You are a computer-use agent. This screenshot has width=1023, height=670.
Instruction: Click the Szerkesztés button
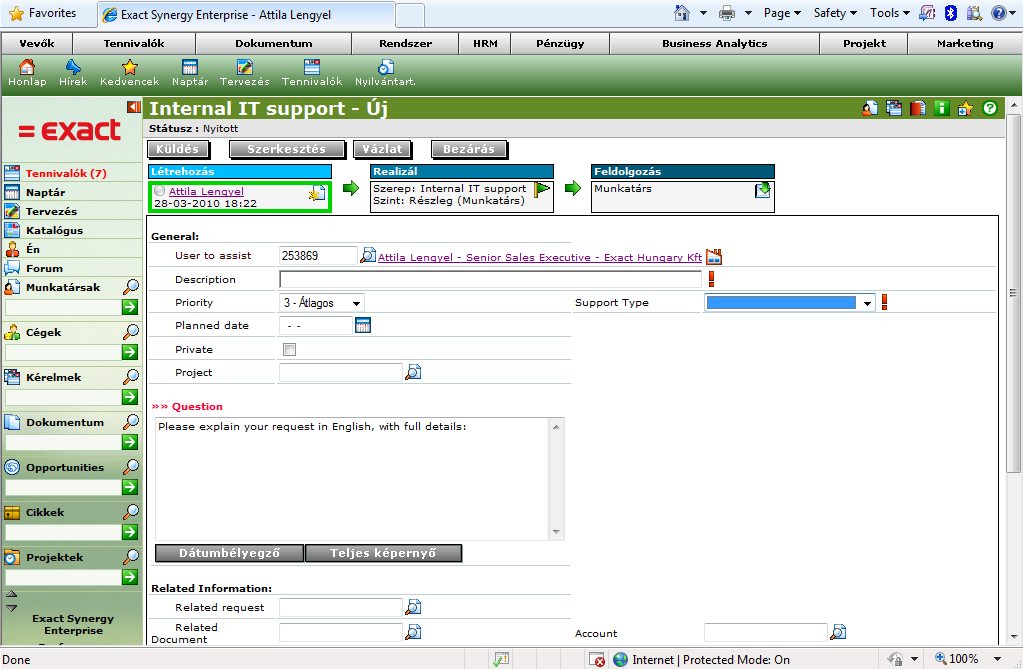coord(286,149)
